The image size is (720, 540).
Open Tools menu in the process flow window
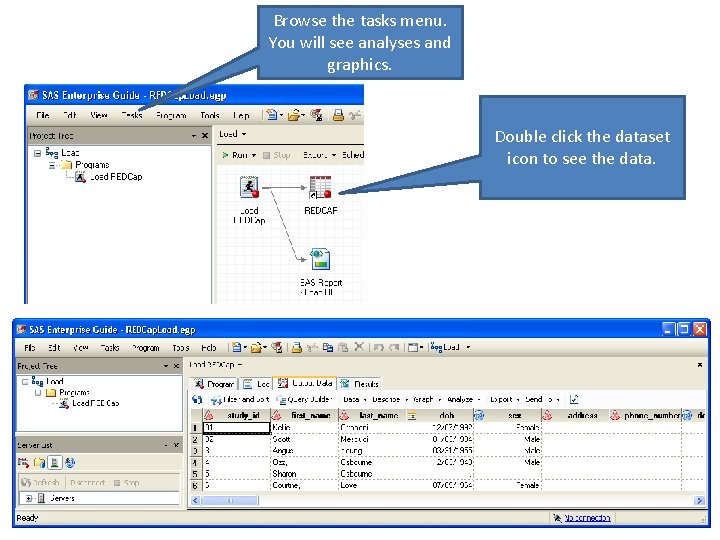(210, 115)
